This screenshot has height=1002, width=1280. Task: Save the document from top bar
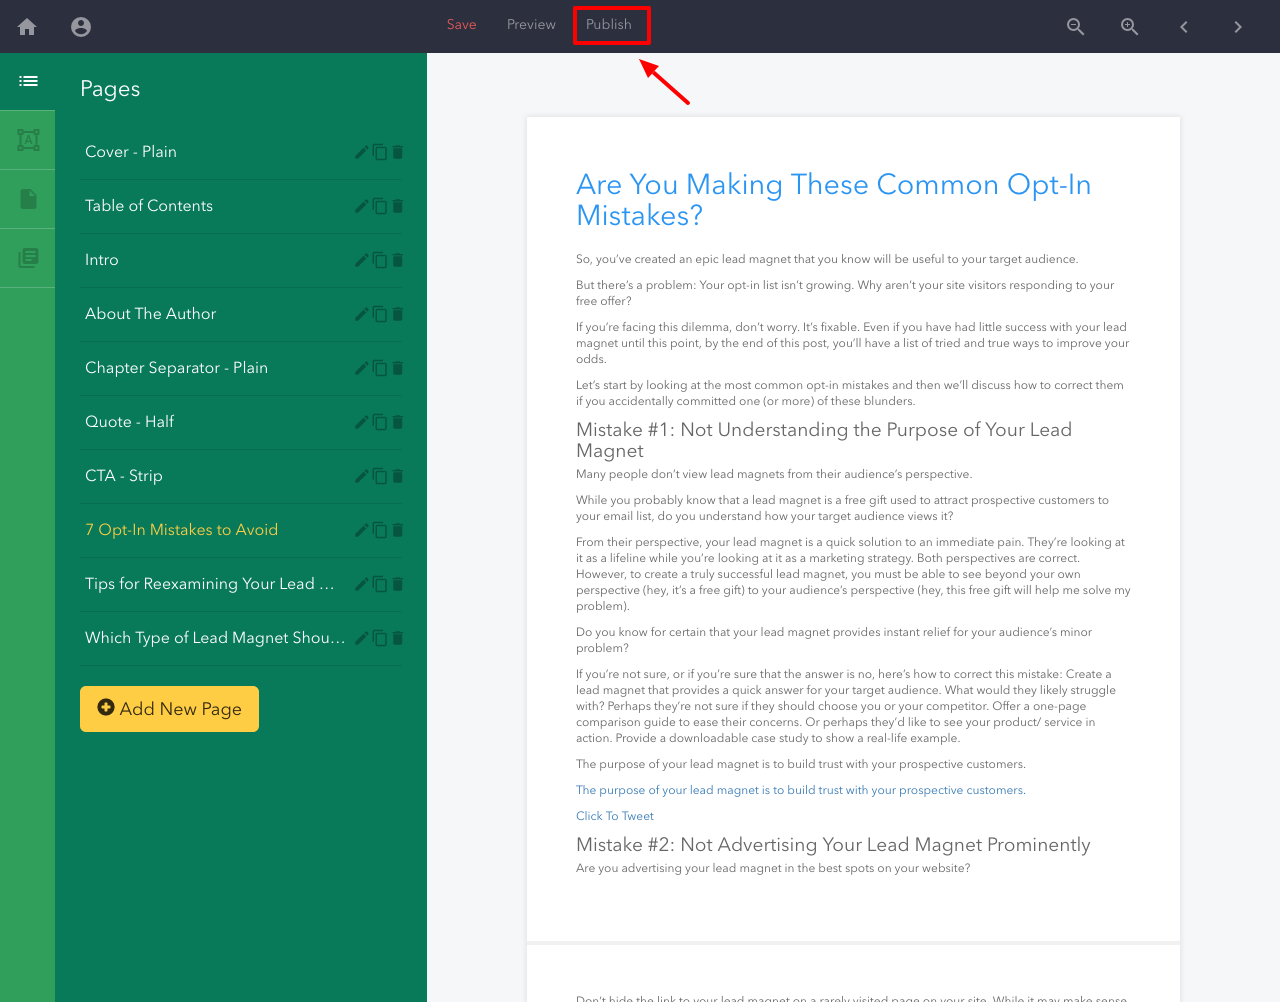(461, 25)
